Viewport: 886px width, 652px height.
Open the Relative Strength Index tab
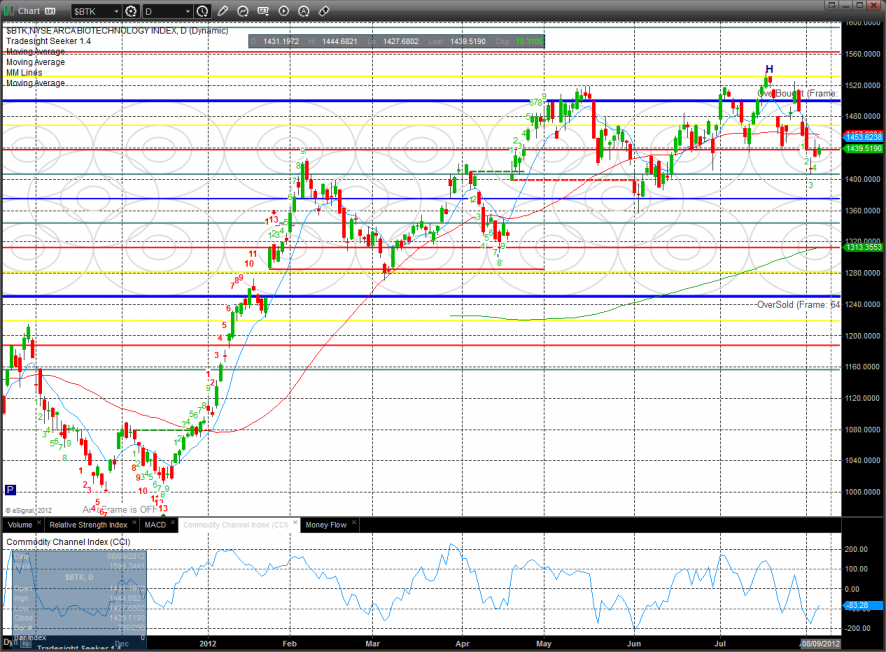pyautogui.click(x=88, y=524)
